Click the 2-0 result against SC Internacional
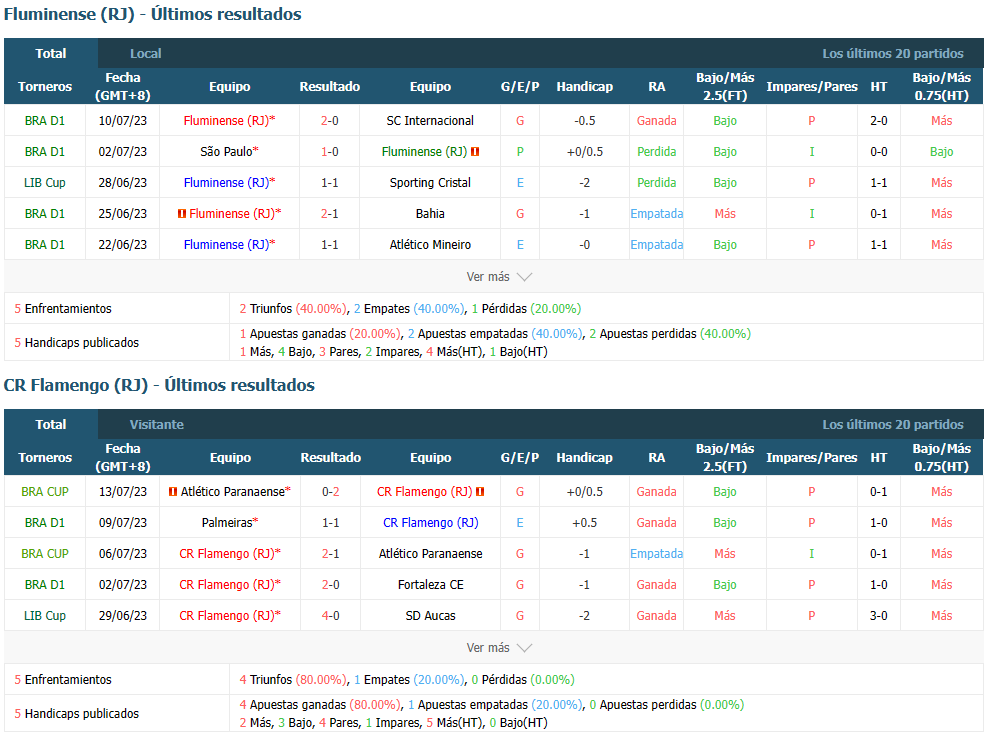The image size is (987, 738). coord(330,121)
